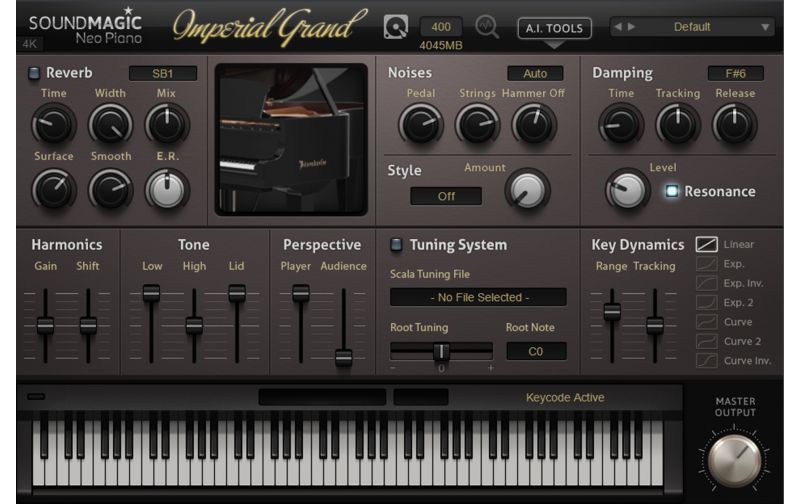Select the Linear curve icon
The width and height of the screenshot is (800, 504).
click(707, 244)
